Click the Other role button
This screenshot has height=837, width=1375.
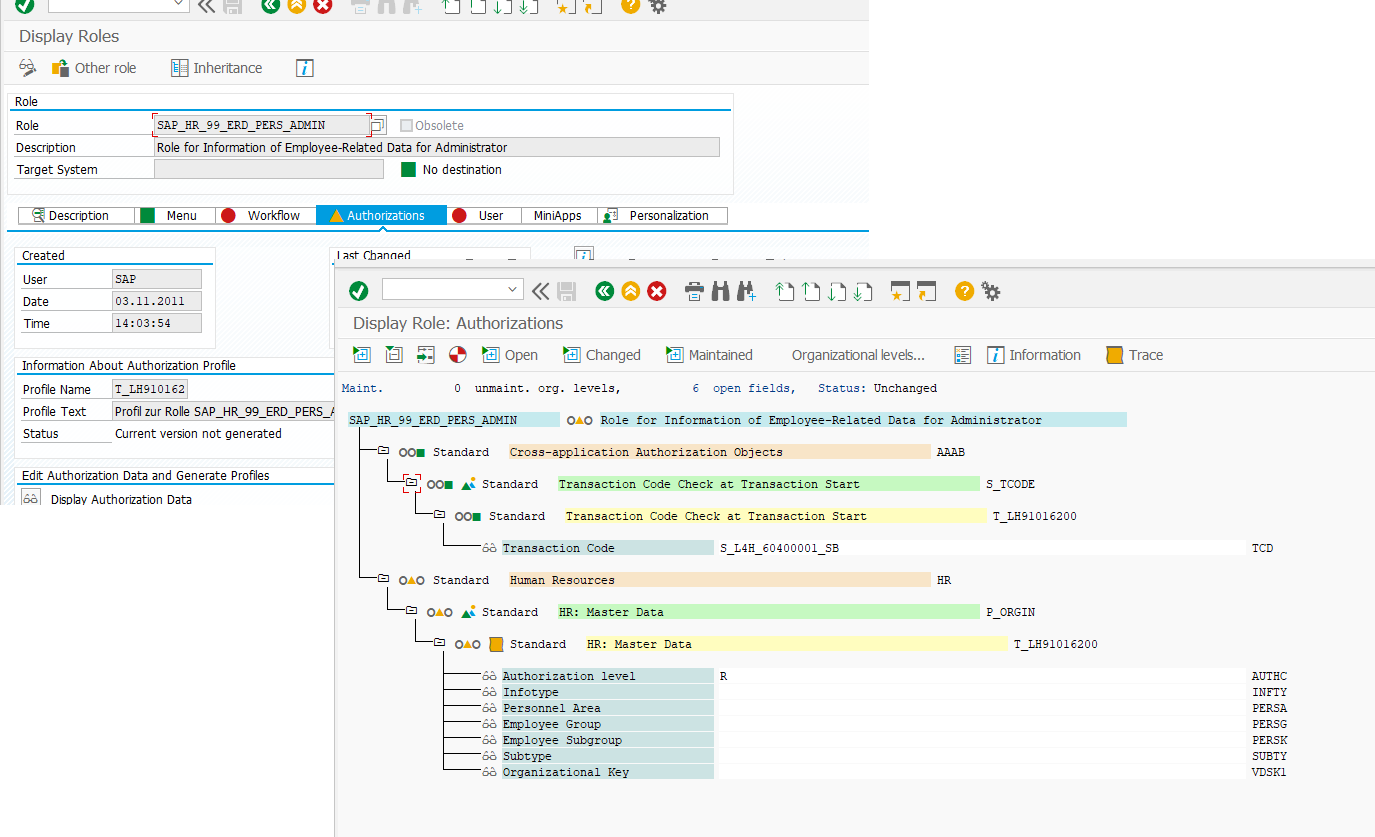93,68
